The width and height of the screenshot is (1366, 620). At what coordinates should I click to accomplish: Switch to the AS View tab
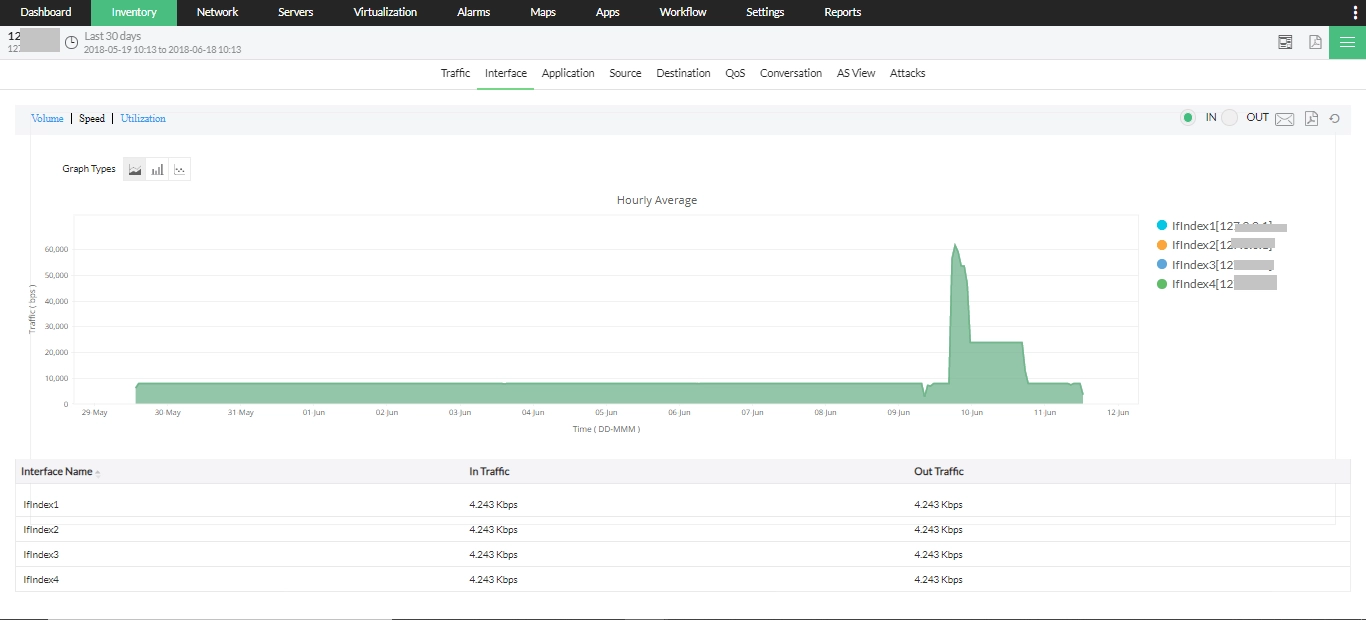click(x=856, y=73)
